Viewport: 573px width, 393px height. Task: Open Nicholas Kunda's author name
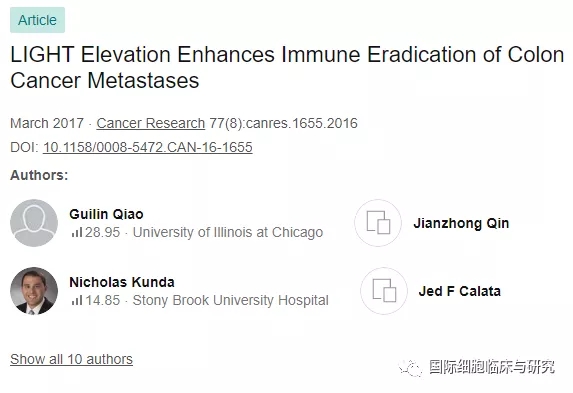click(x=122, y=282)
